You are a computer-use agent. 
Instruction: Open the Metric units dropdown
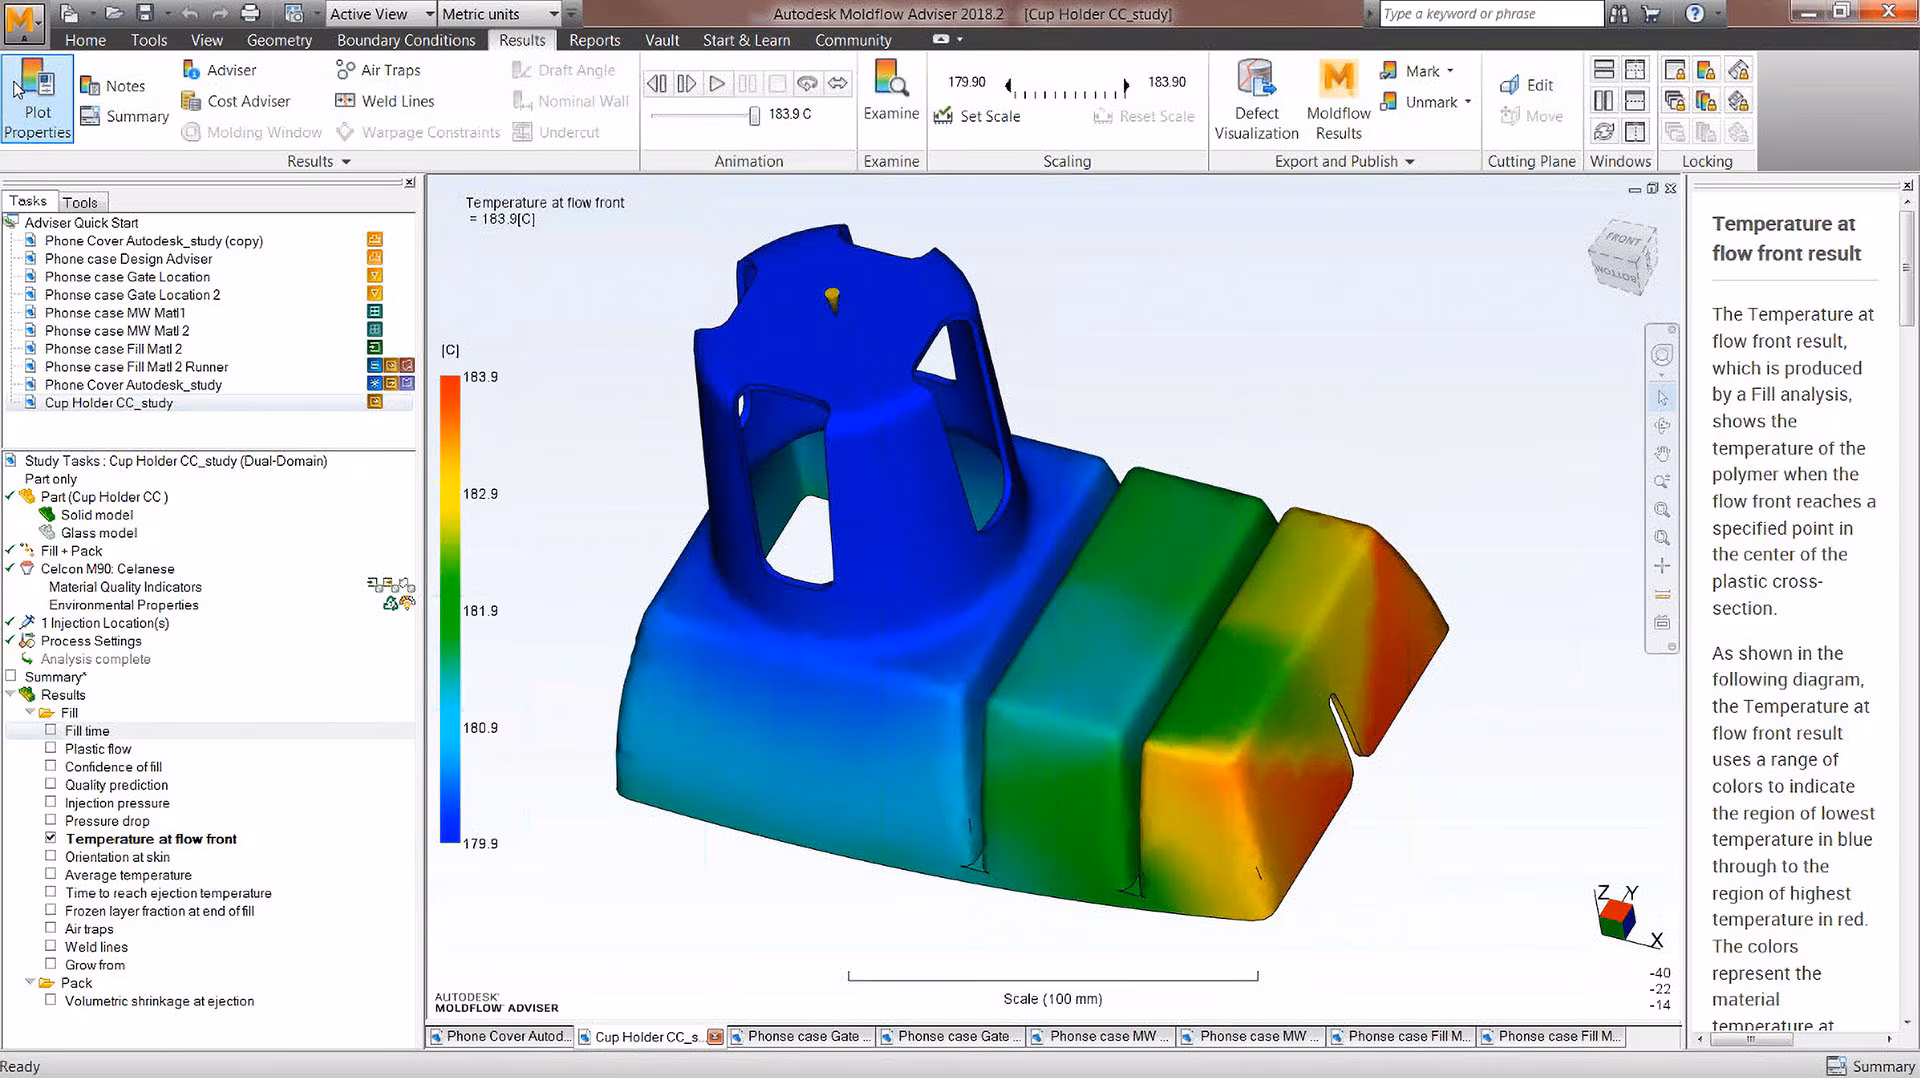499,14
